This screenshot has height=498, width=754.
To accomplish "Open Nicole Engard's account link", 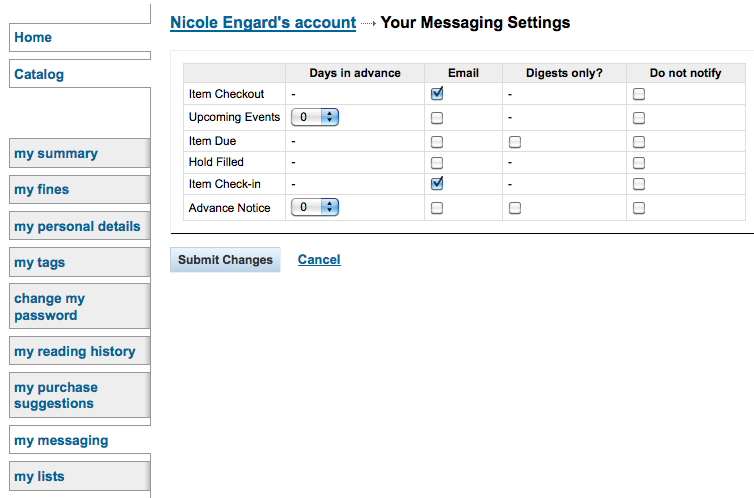I will point(263,23).
